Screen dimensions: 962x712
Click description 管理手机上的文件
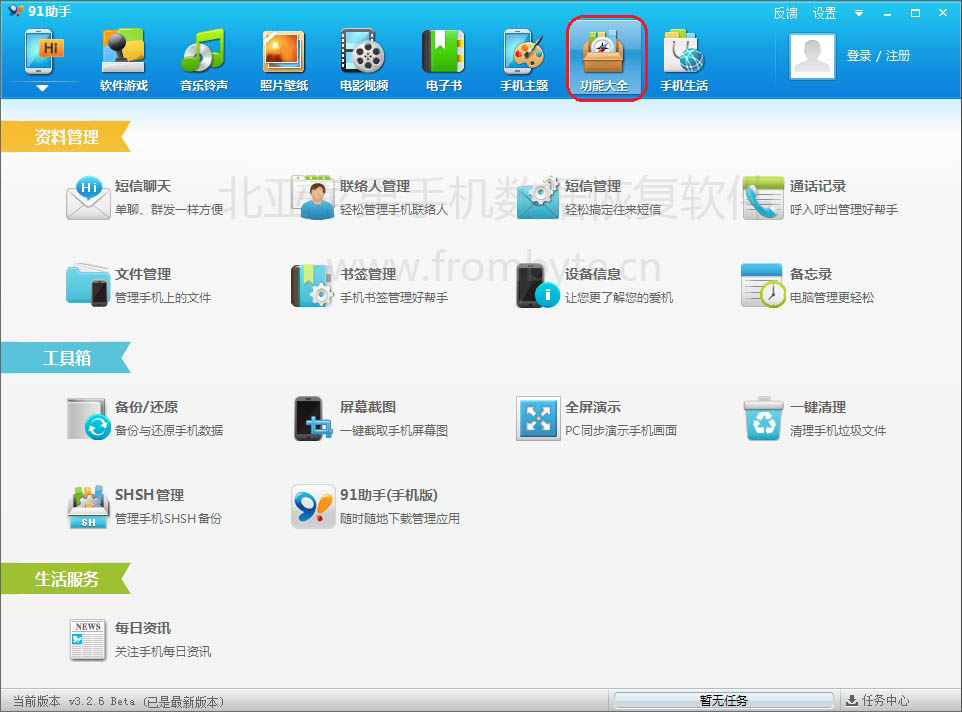click(163, 297)
